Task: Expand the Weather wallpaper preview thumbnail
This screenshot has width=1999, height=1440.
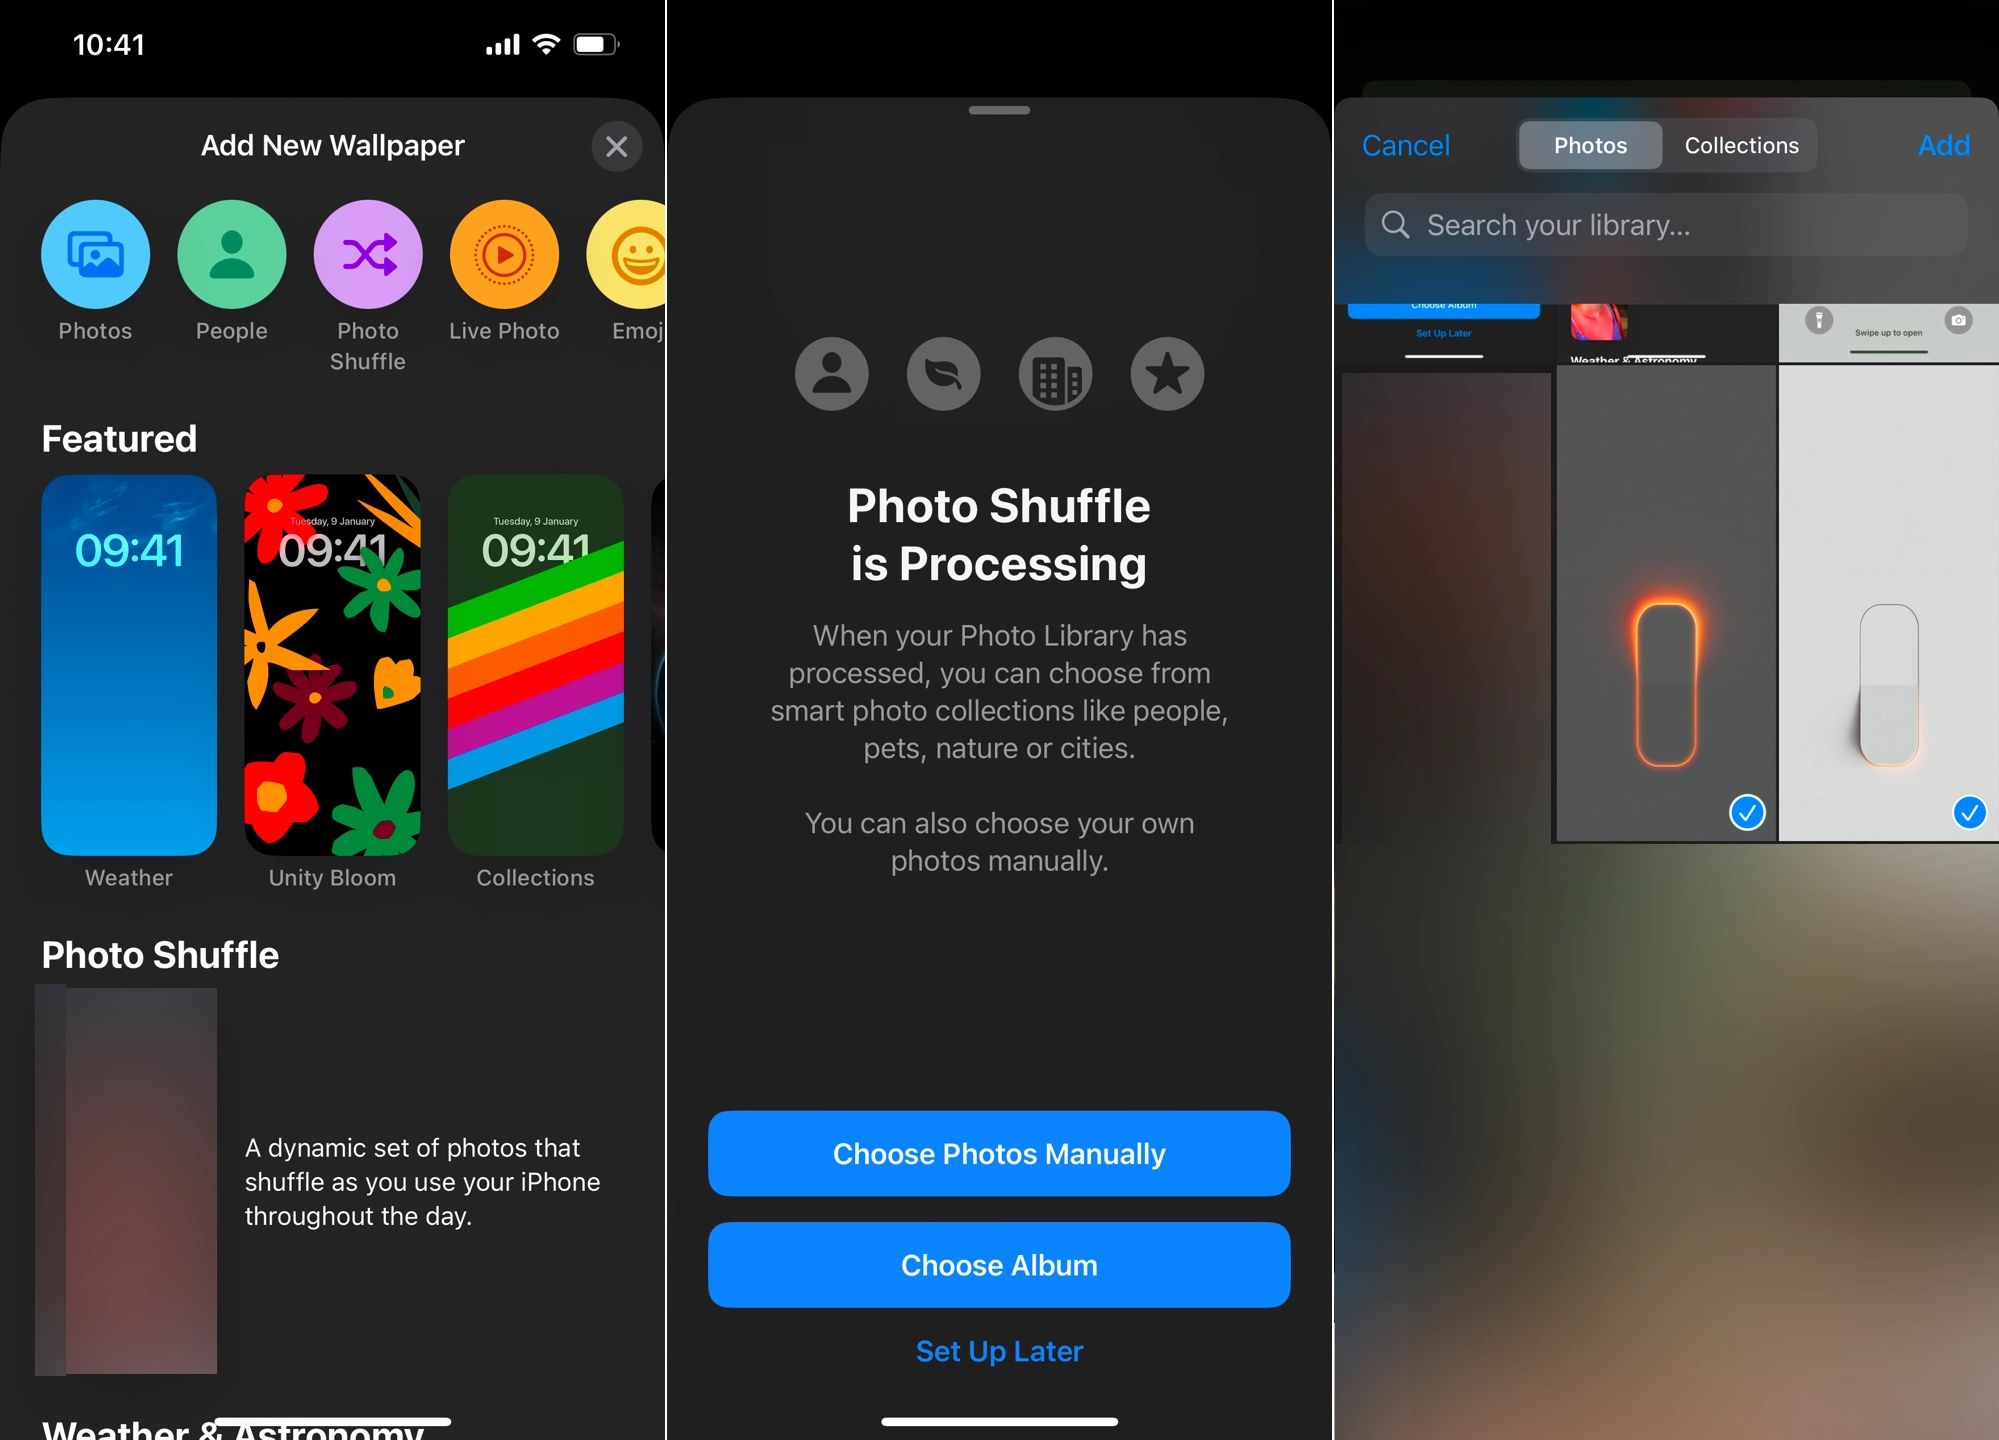Action: 129,664
